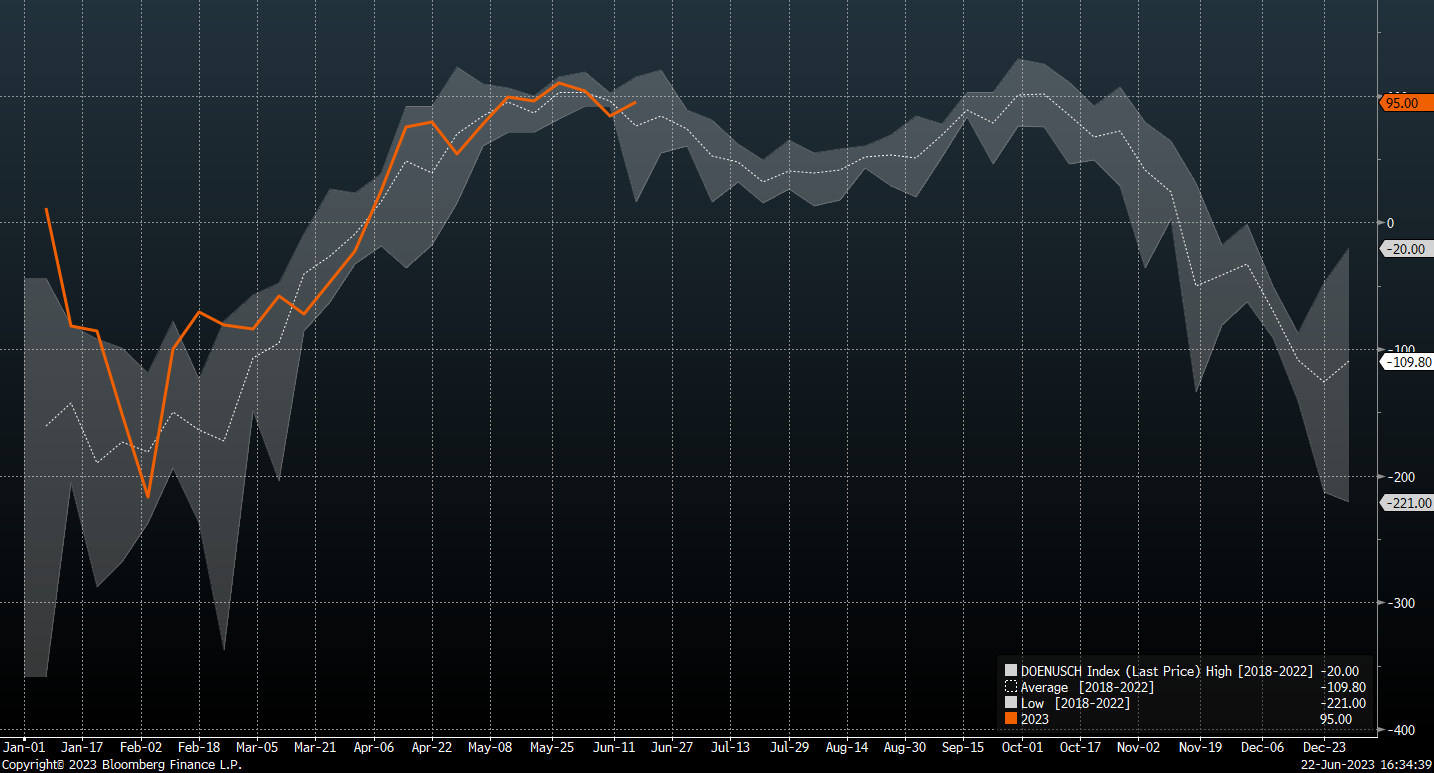This screenshot has height=773, width=1434.
Task: Click the Sep-15 date label
Action: (x=964, y=747)
